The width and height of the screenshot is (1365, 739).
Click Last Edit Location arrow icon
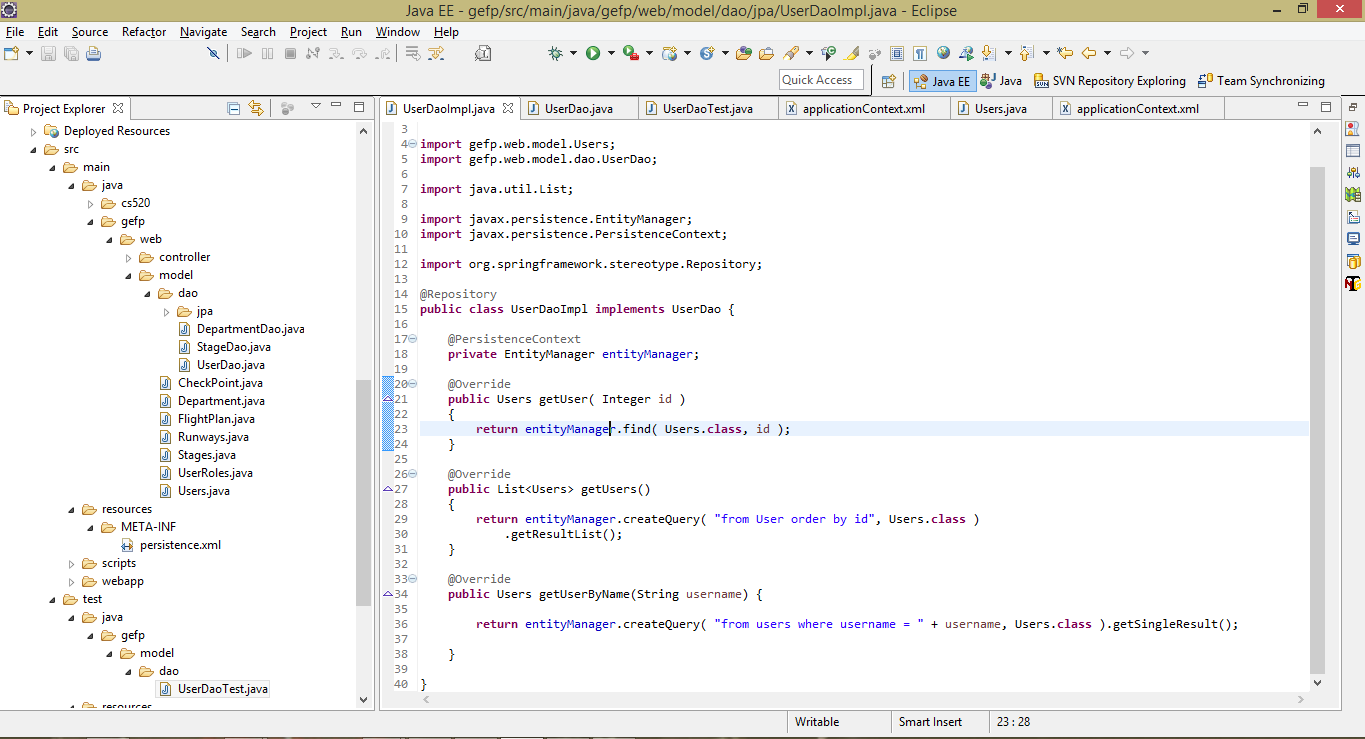click(x=1064, y=53)
